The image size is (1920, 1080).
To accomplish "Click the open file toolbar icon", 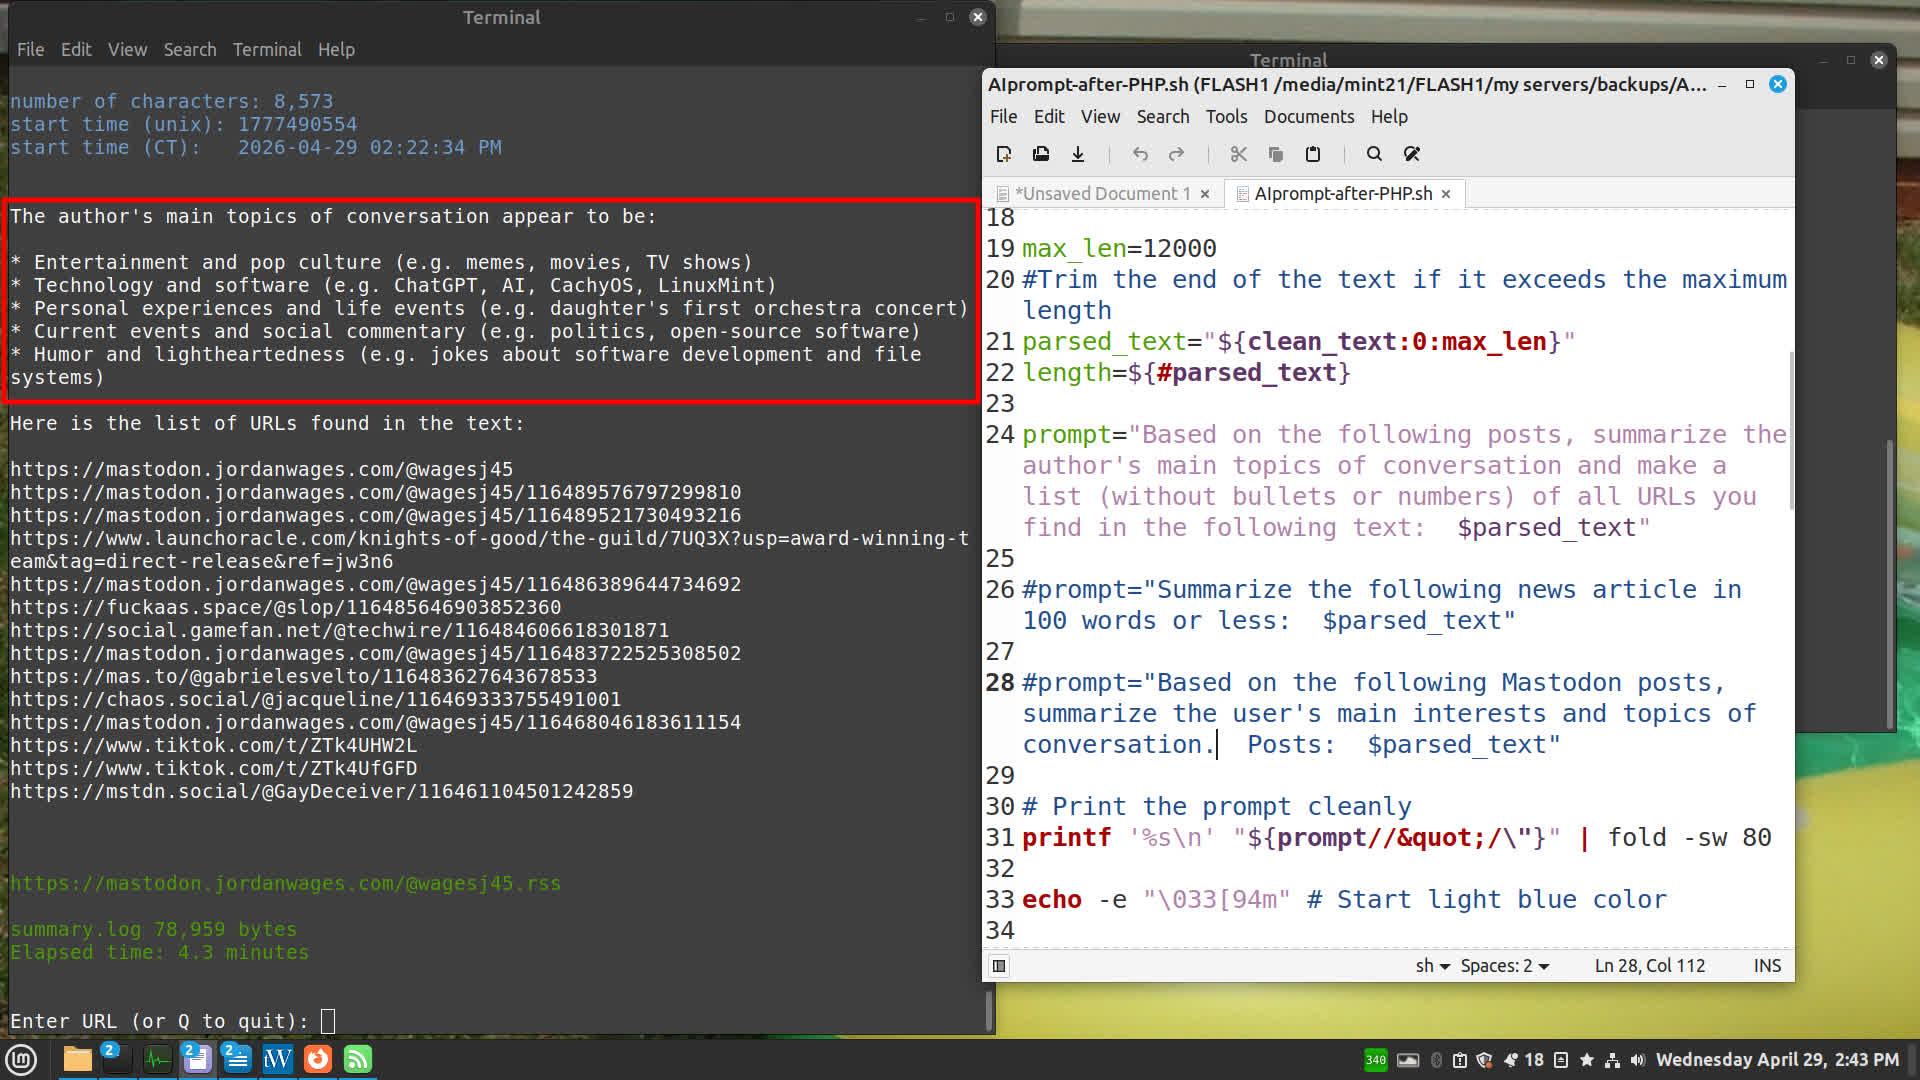I will coord(1041,154).
